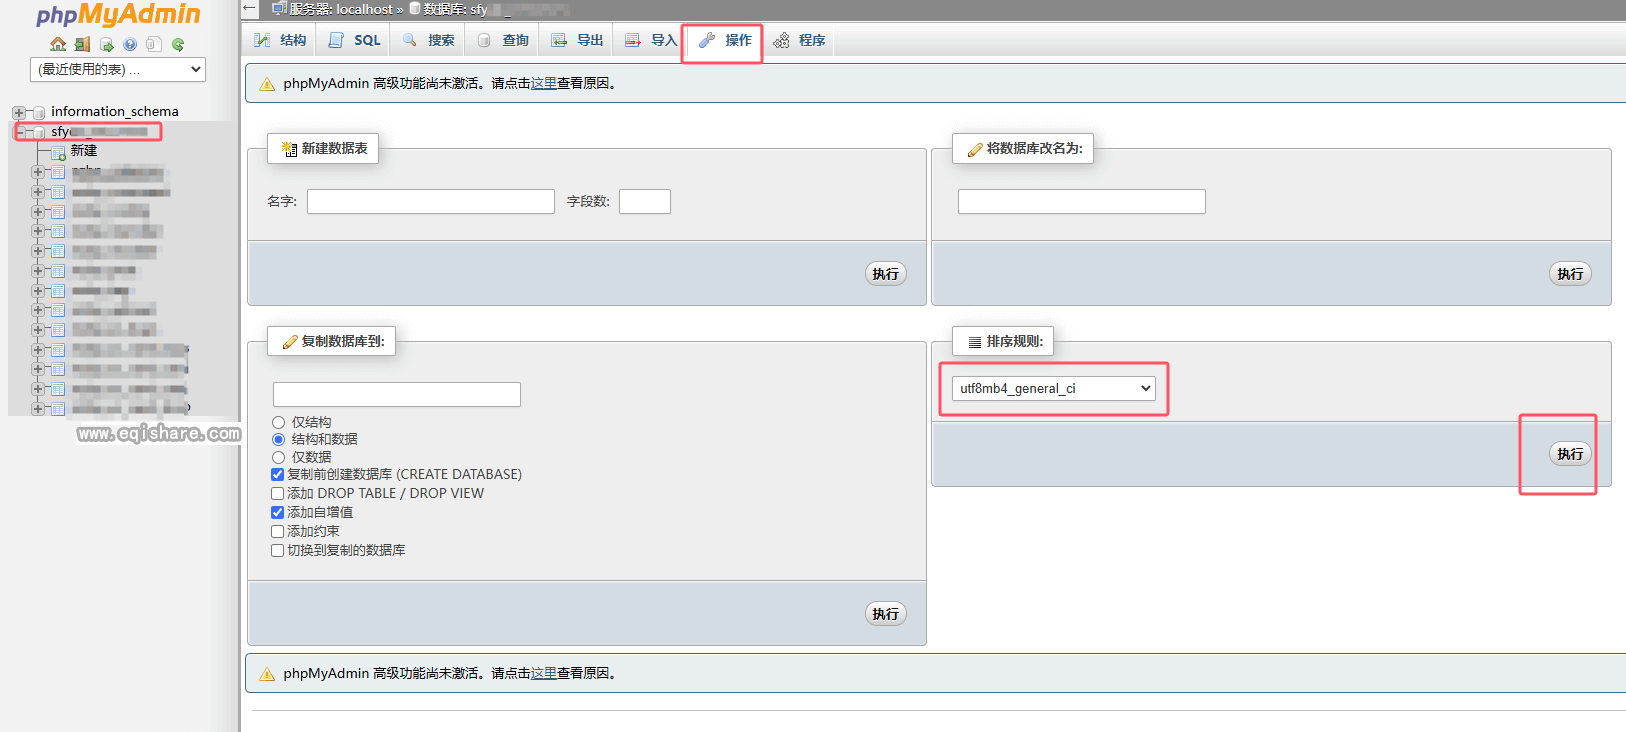Select the 仅结构 radio button
This screenshot has width=1626, height=732.
tap(279, 422)
